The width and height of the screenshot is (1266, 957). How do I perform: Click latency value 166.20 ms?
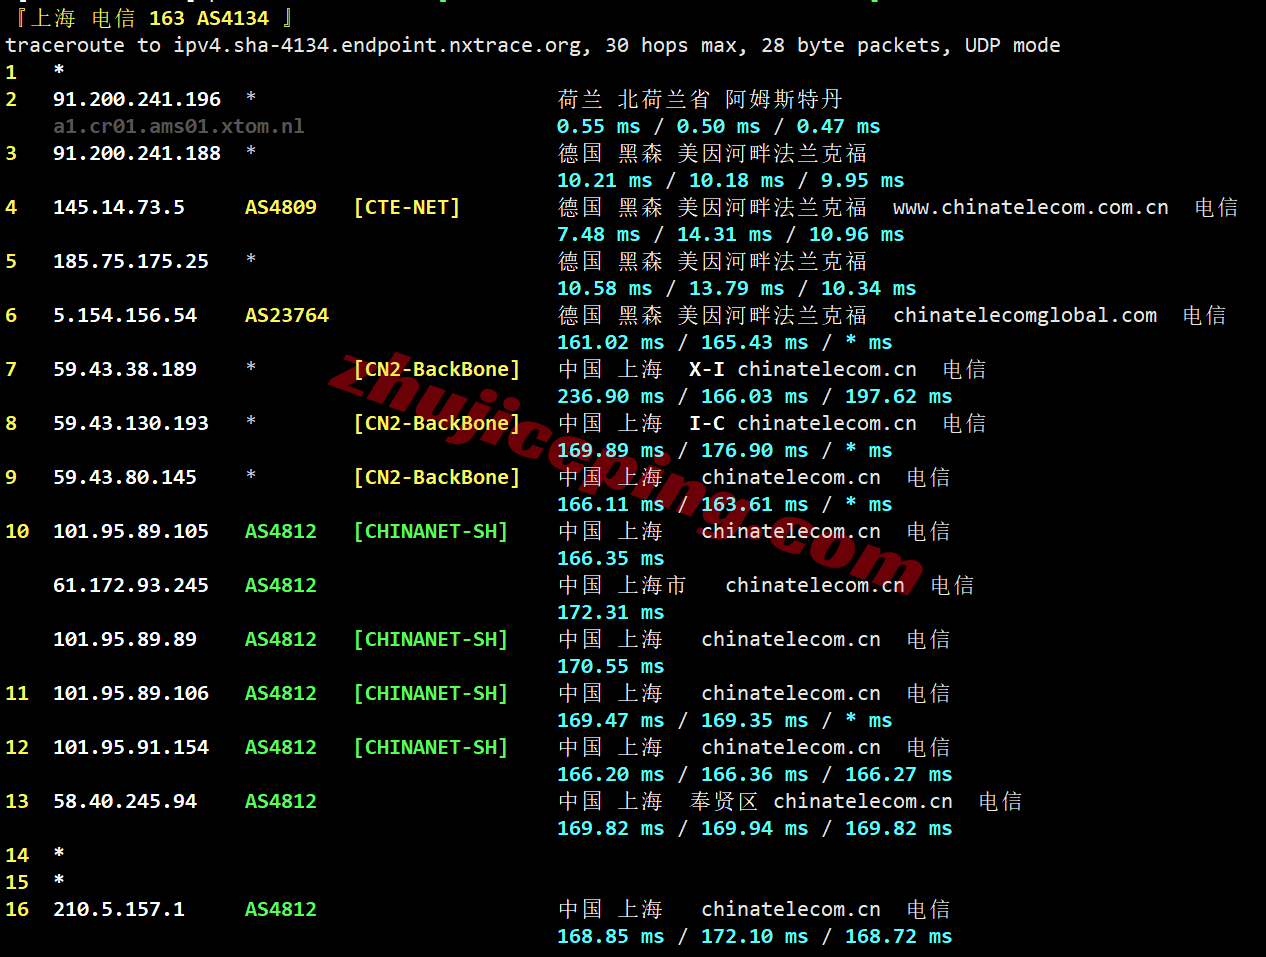tap(611, 774)
